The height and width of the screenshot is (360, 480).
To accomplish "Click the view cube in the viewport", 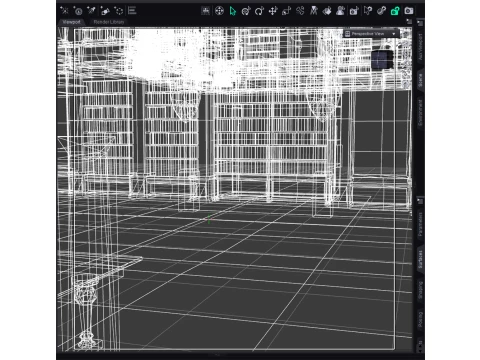I will click(x=382, y=60).
